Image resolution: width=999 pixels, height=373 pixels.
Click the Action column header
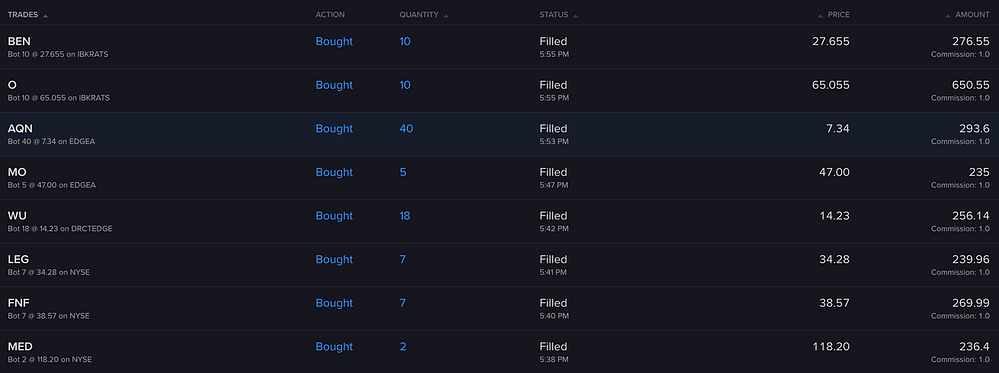click(330, 15)
